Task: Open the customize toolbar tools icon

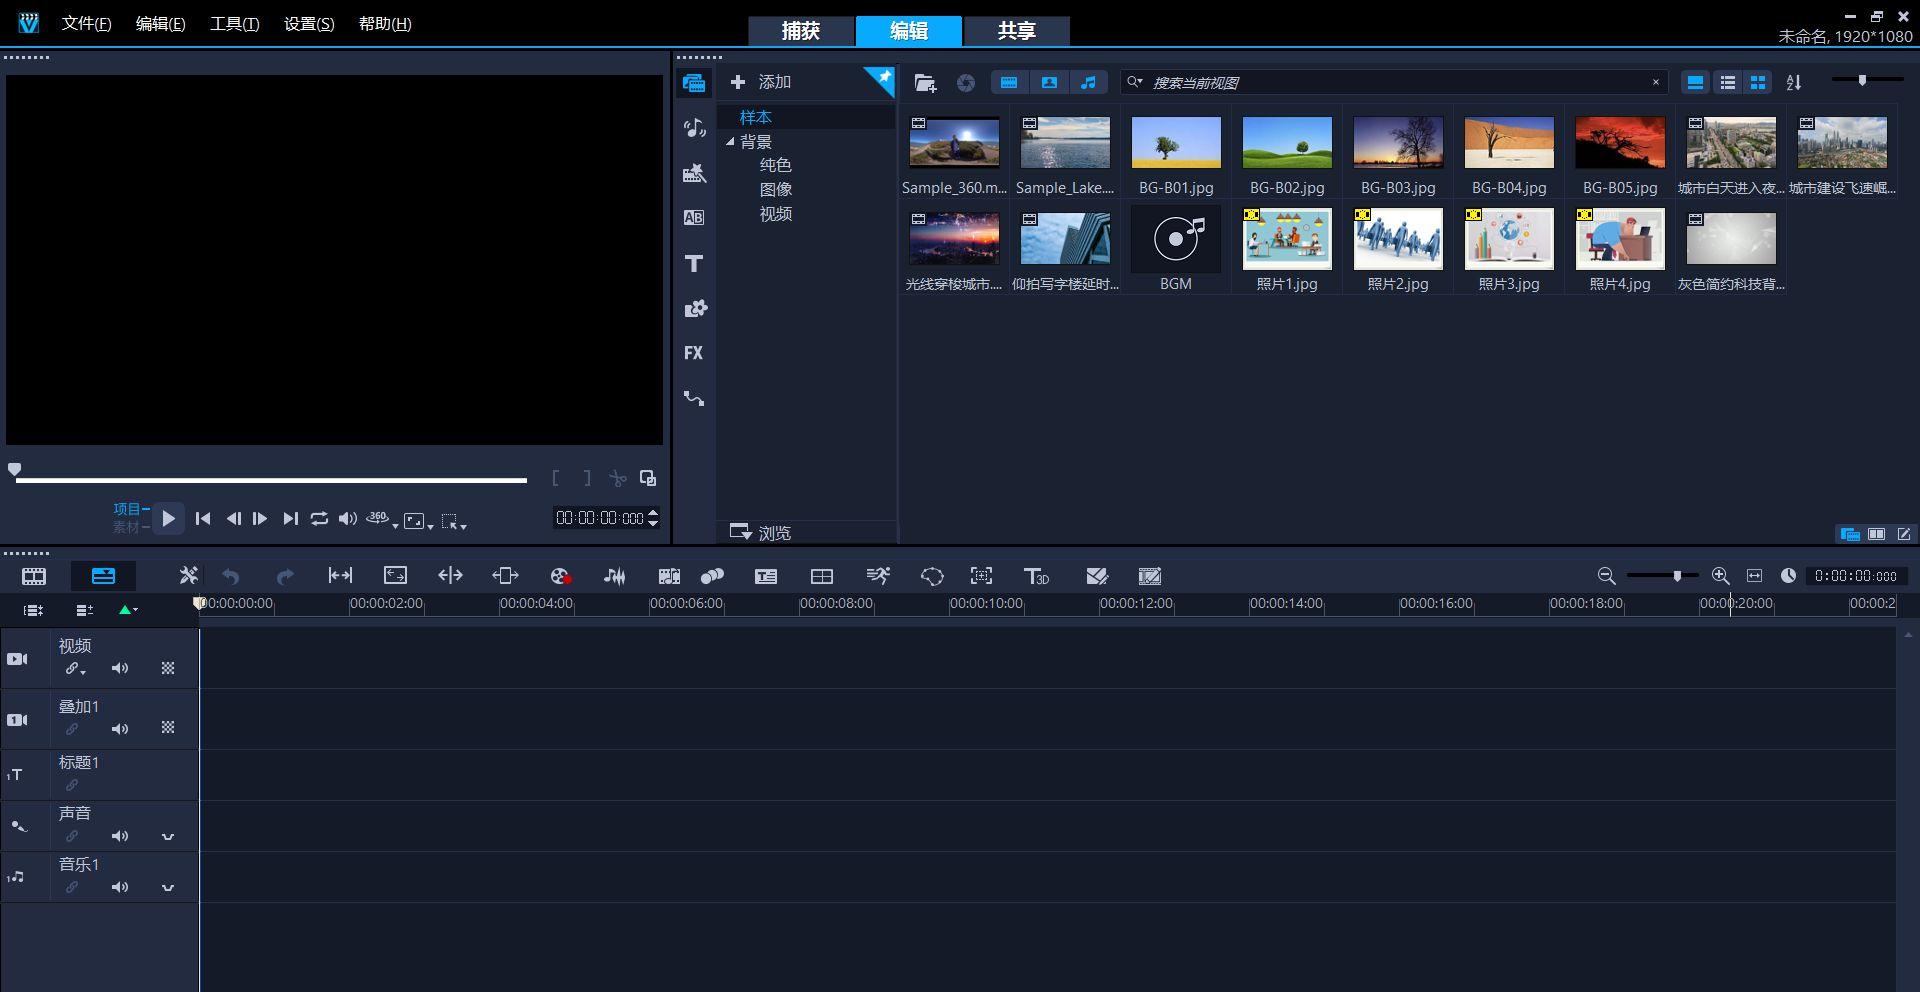Action: [x=188, y=576]
